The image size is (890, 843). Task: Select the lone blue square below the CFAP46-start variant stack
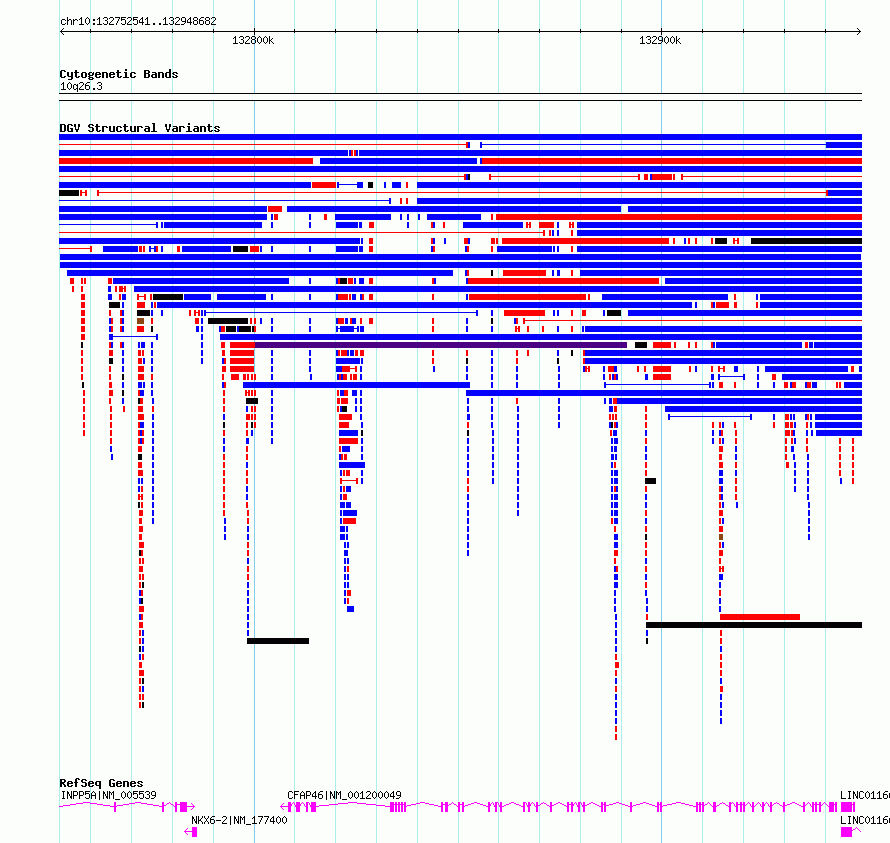click(351, 609)
